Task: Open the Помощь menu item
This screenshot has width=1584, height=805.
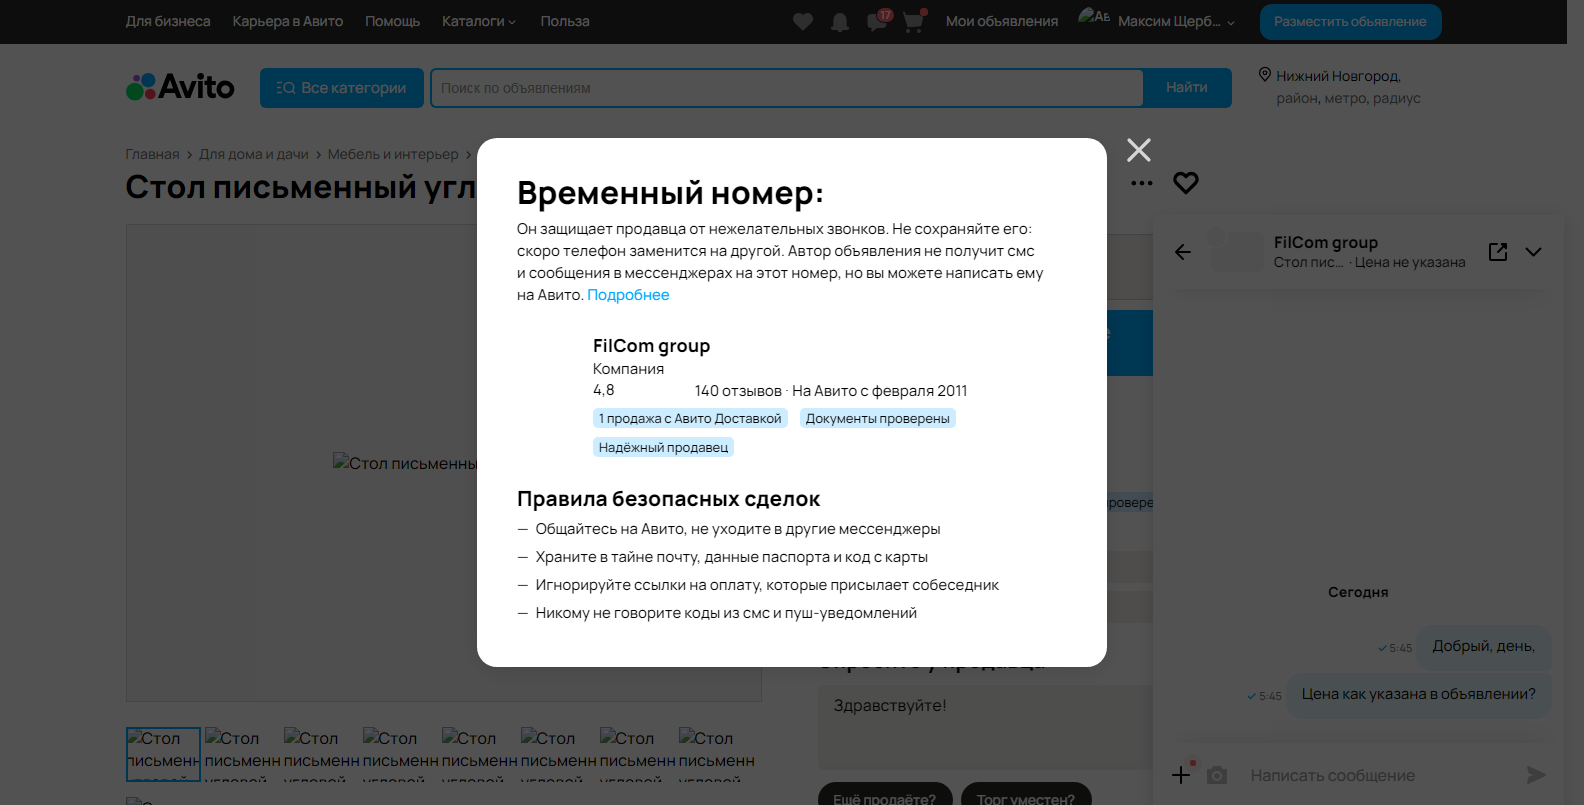Action: [392, 21]
